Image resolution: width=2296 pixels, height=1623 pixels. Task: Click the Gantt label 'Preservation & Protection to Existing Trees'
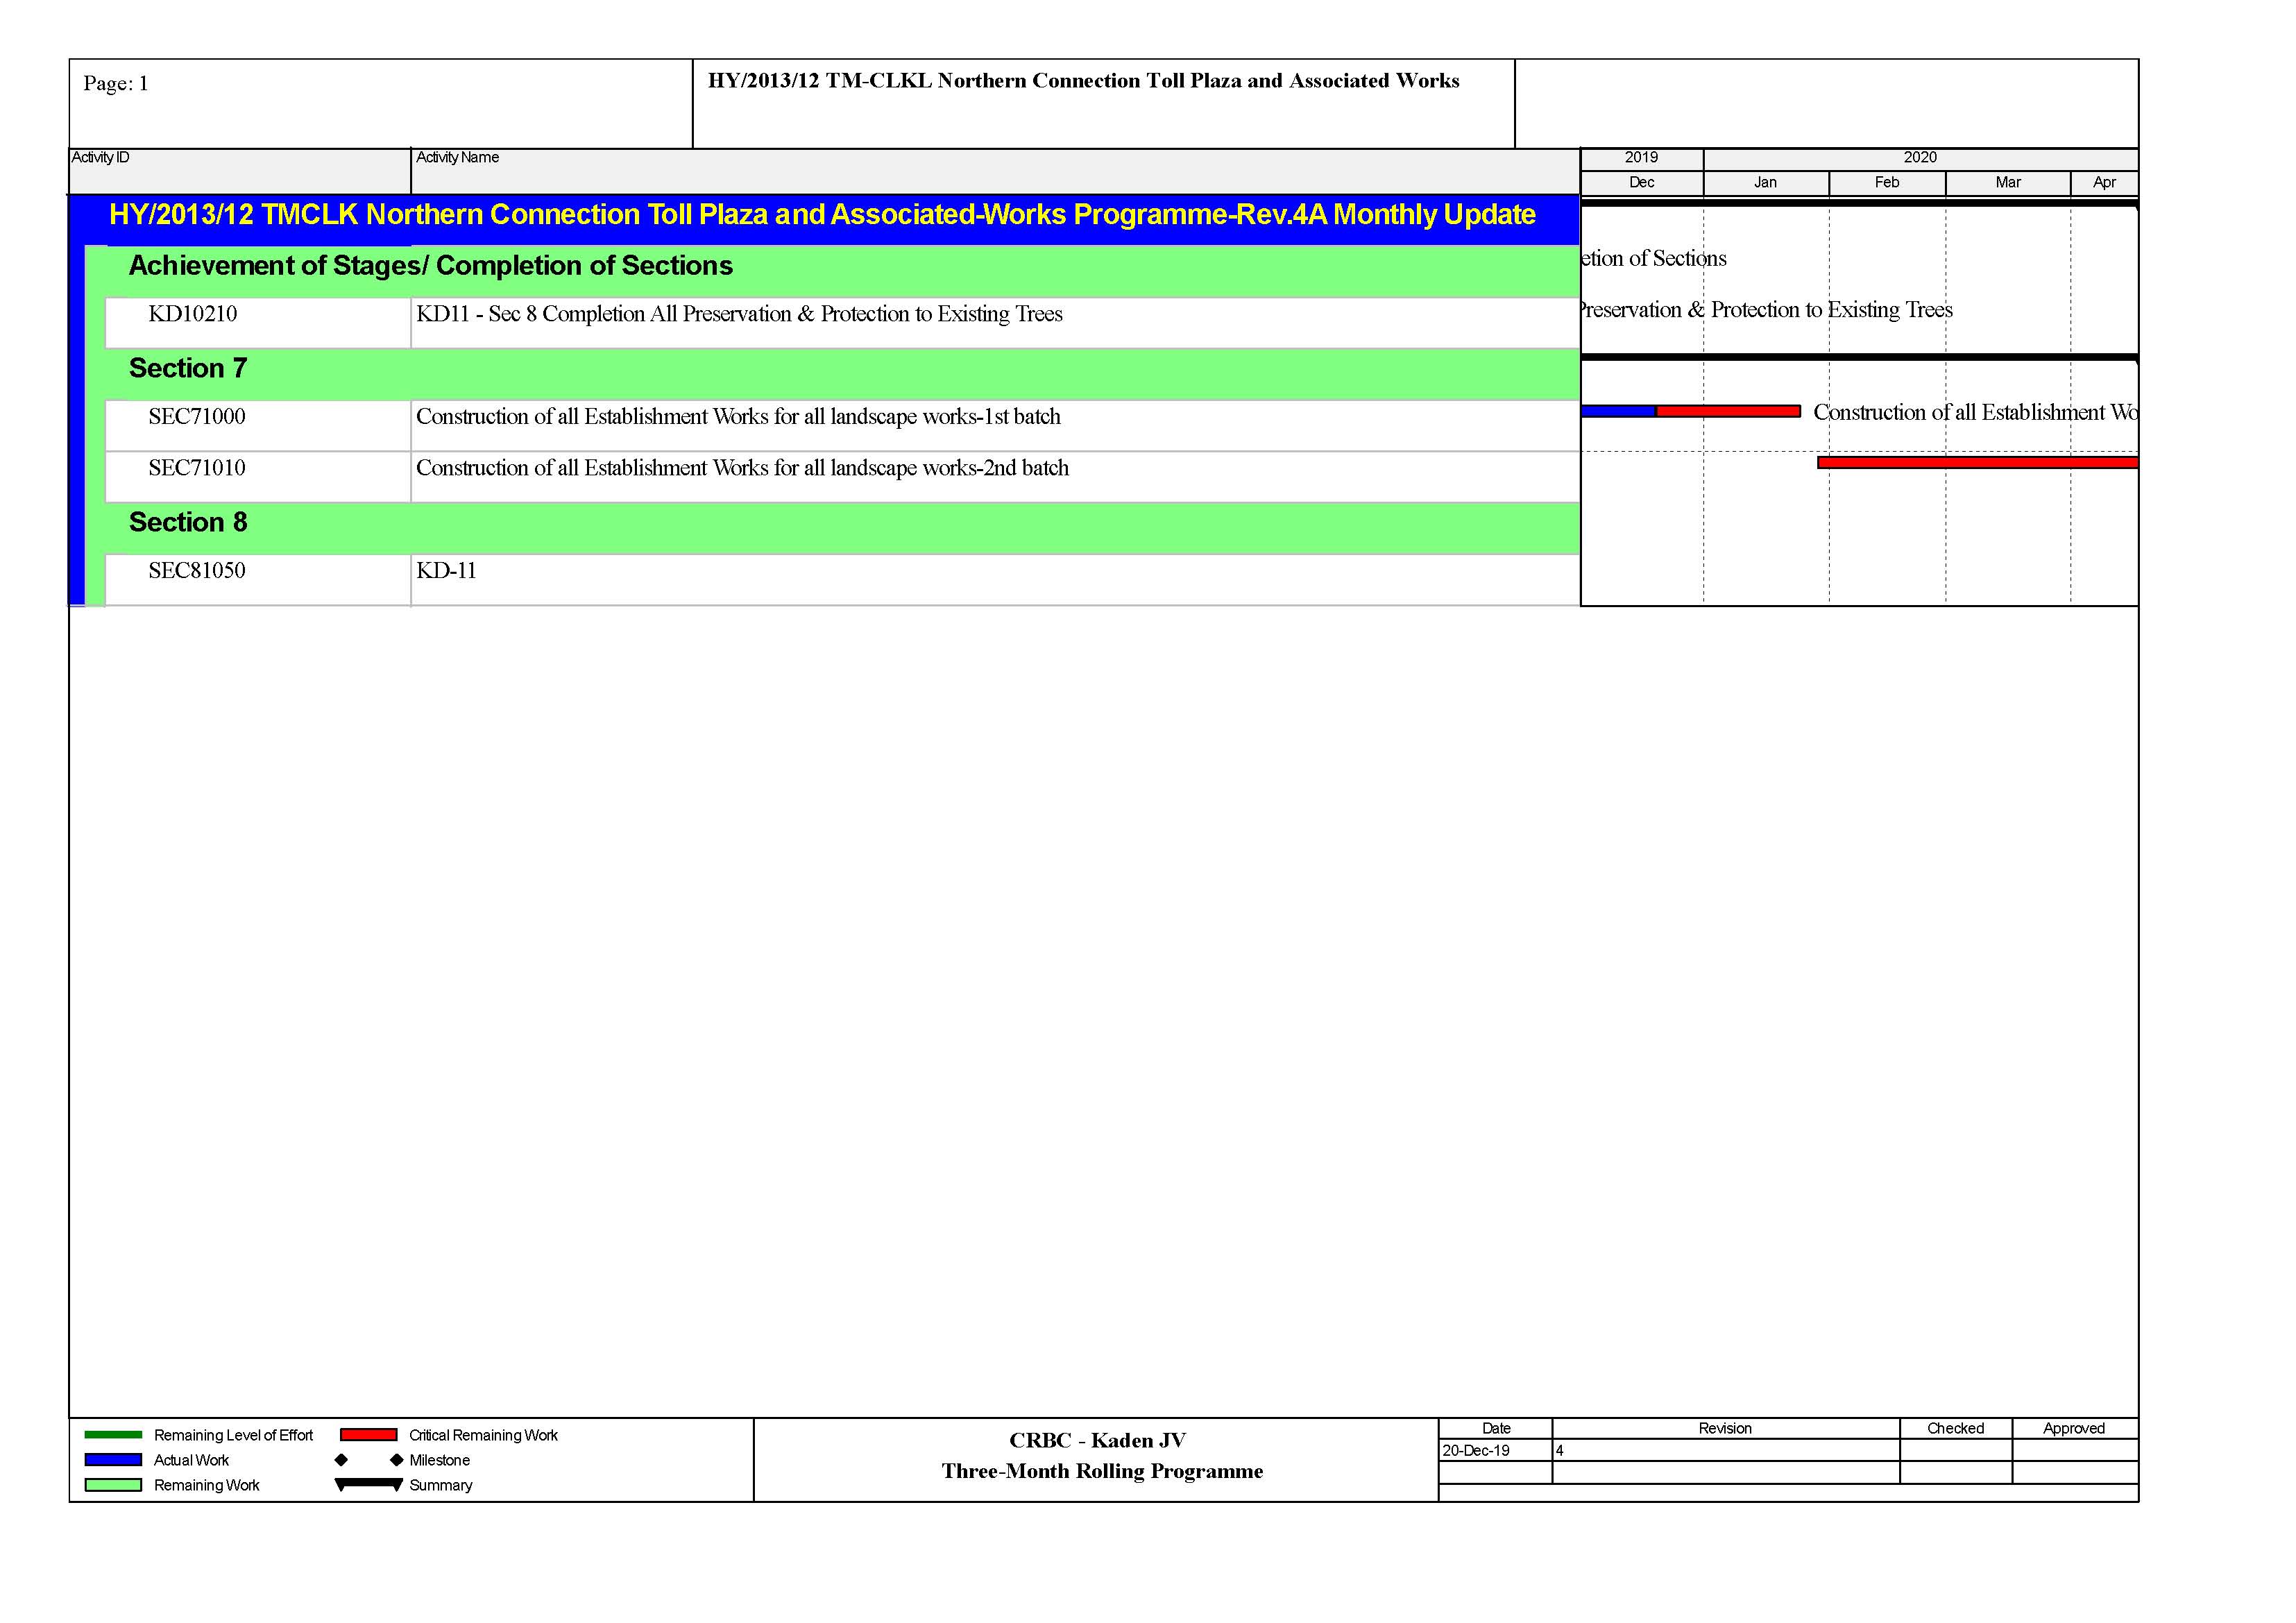[1767, 310]
